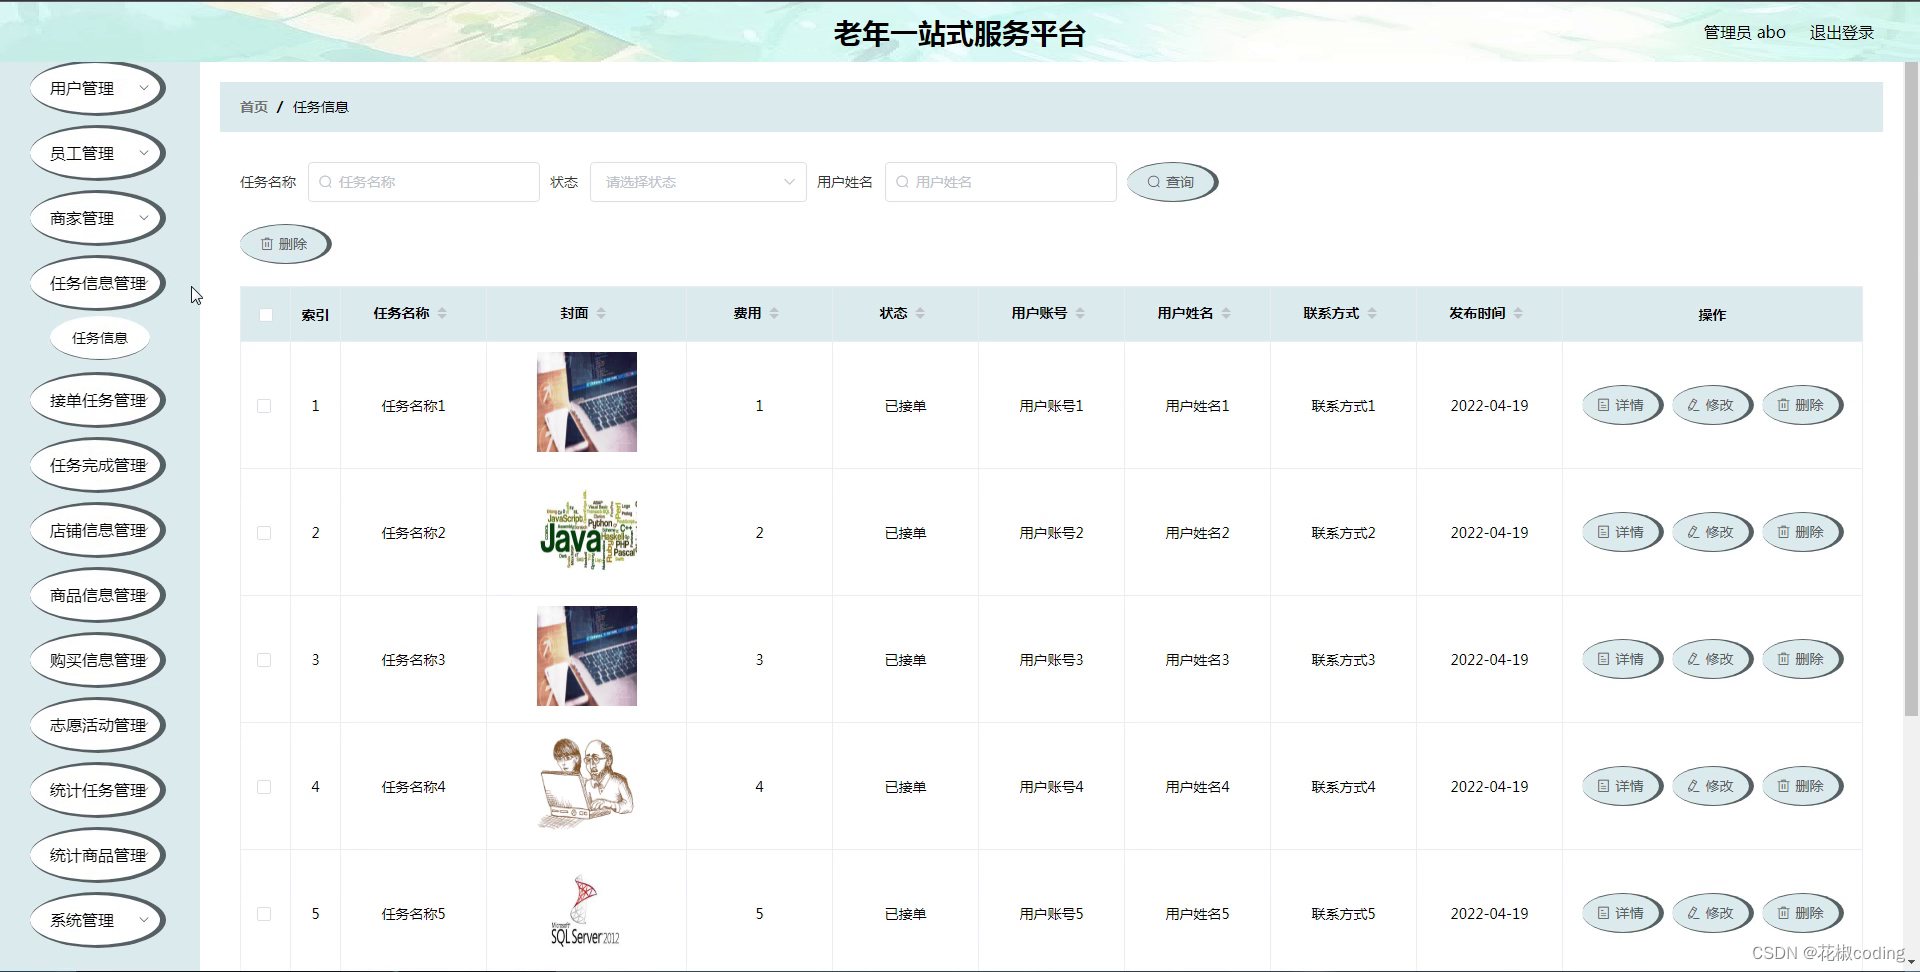Check the checkbox on row 1 任务名称1
The image size is (1920, 972).
tap(264, 406)
